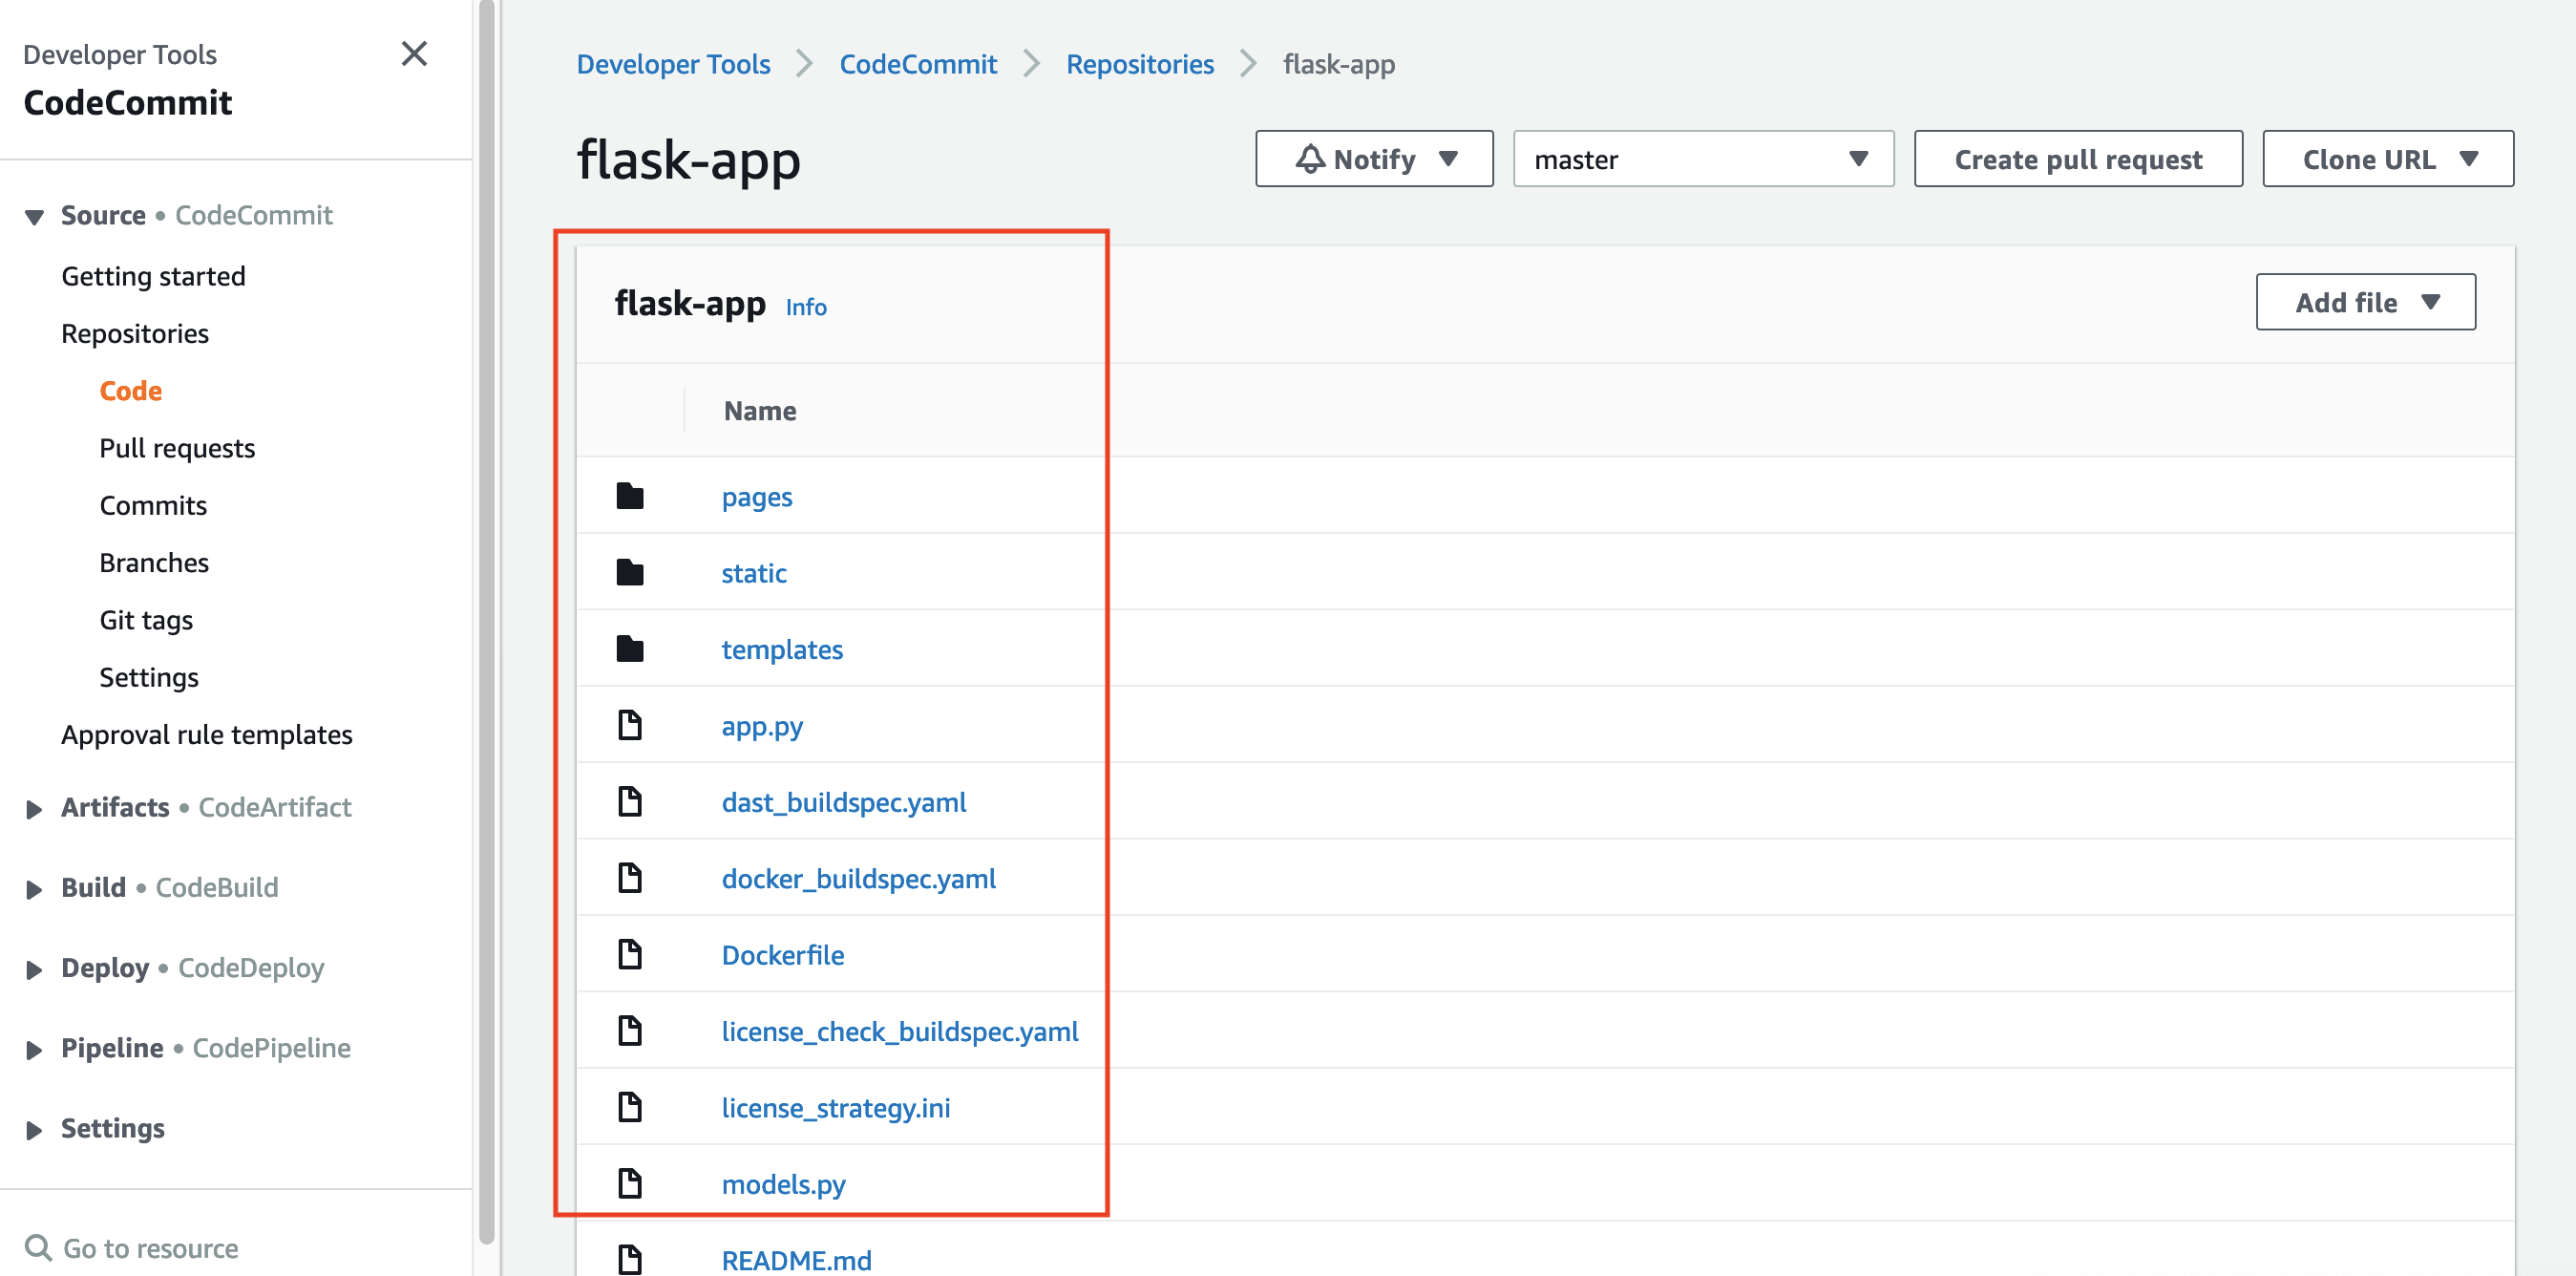Open the Add file dropdown

tap(2365, 302)
